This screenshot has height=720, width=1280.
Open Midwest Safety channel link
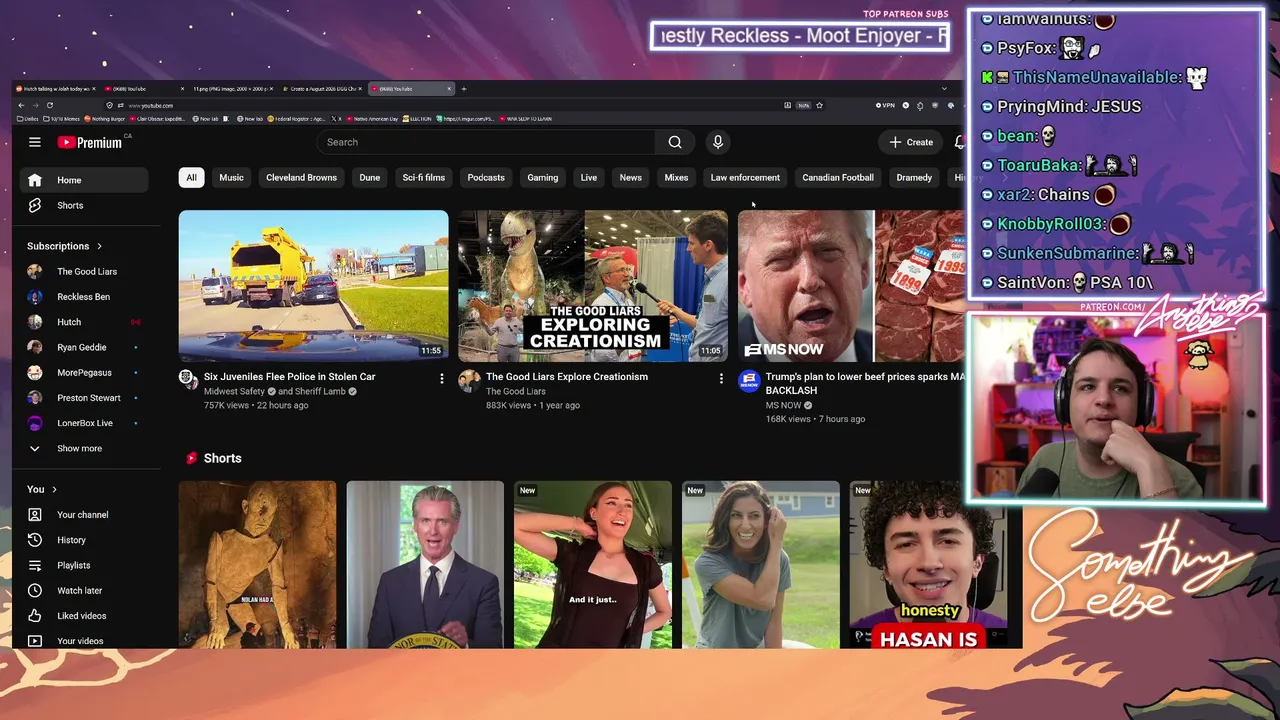tap(234, 392)
